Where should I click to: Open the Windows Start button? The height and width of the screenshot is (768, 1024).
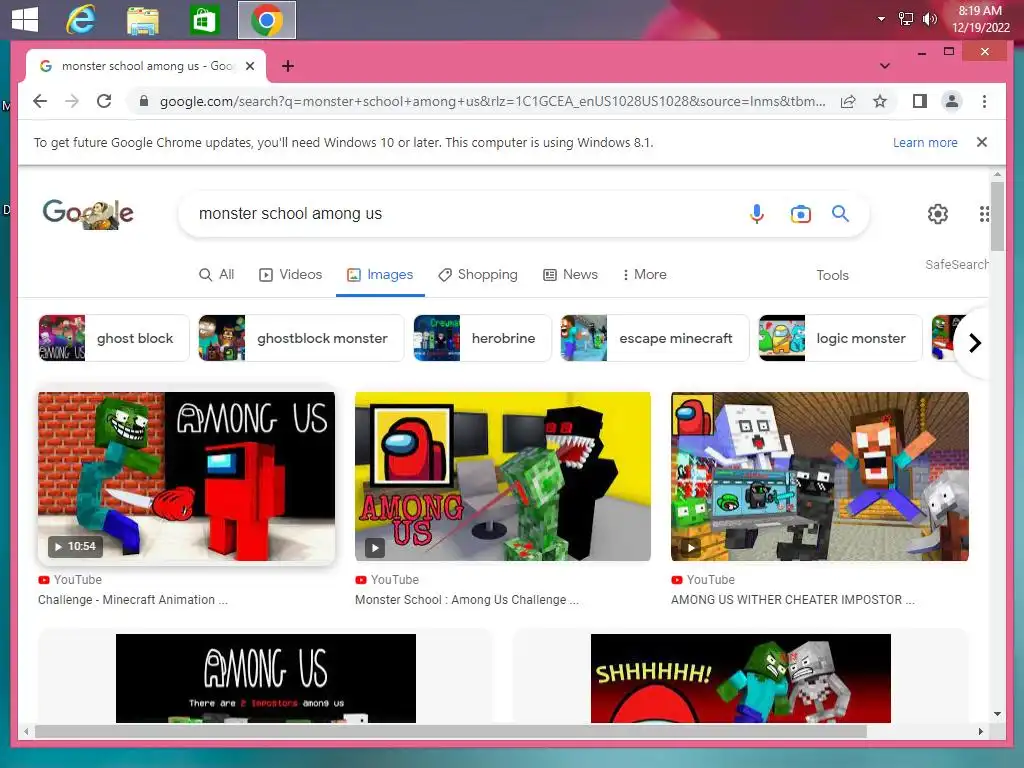click(x=25, y=19)
